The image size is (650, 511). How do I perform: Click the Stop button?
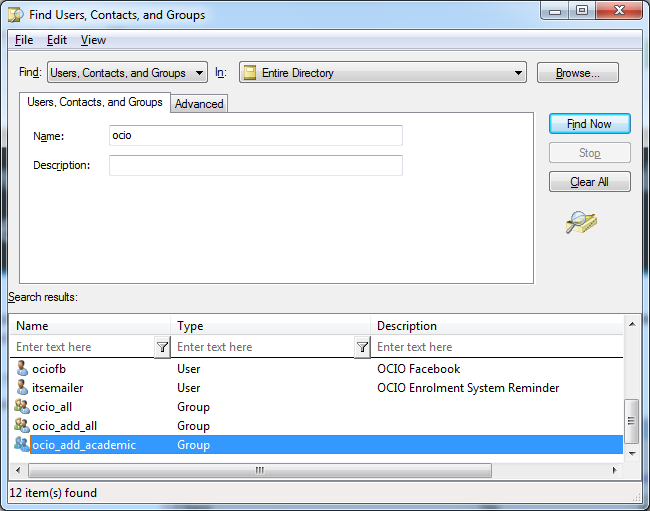tap(589, 153)
